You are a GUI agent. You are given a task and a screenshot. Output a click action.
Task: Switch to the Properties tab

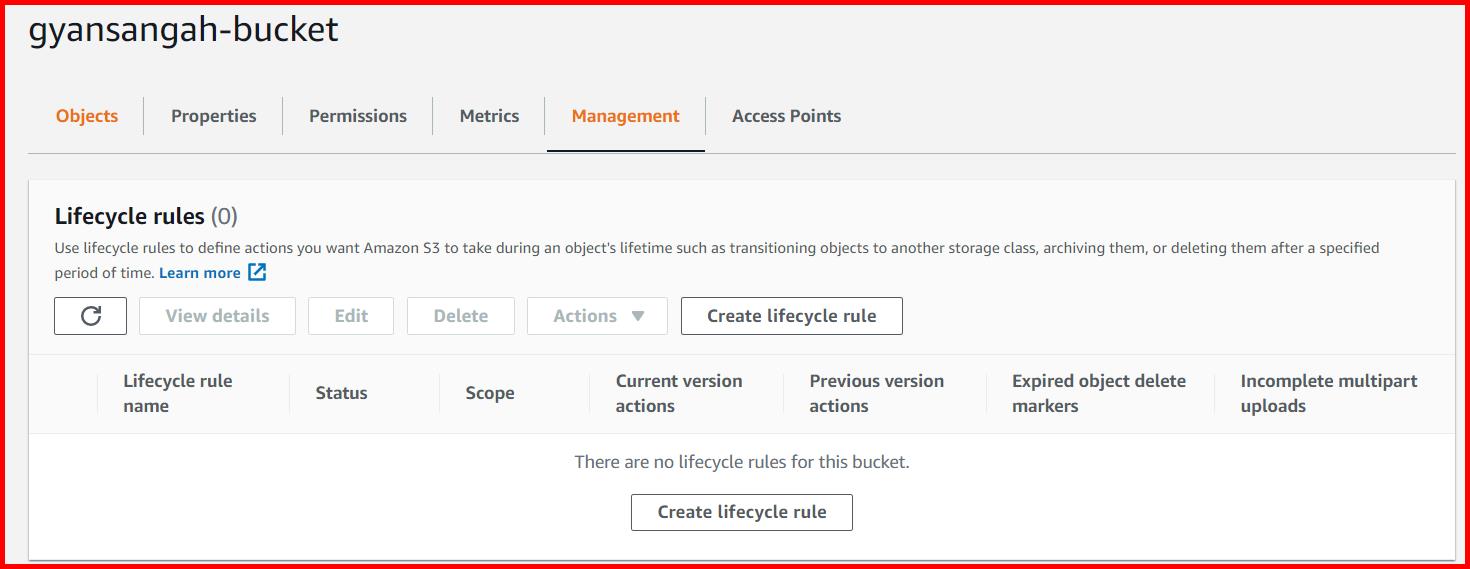coord(214,116)
